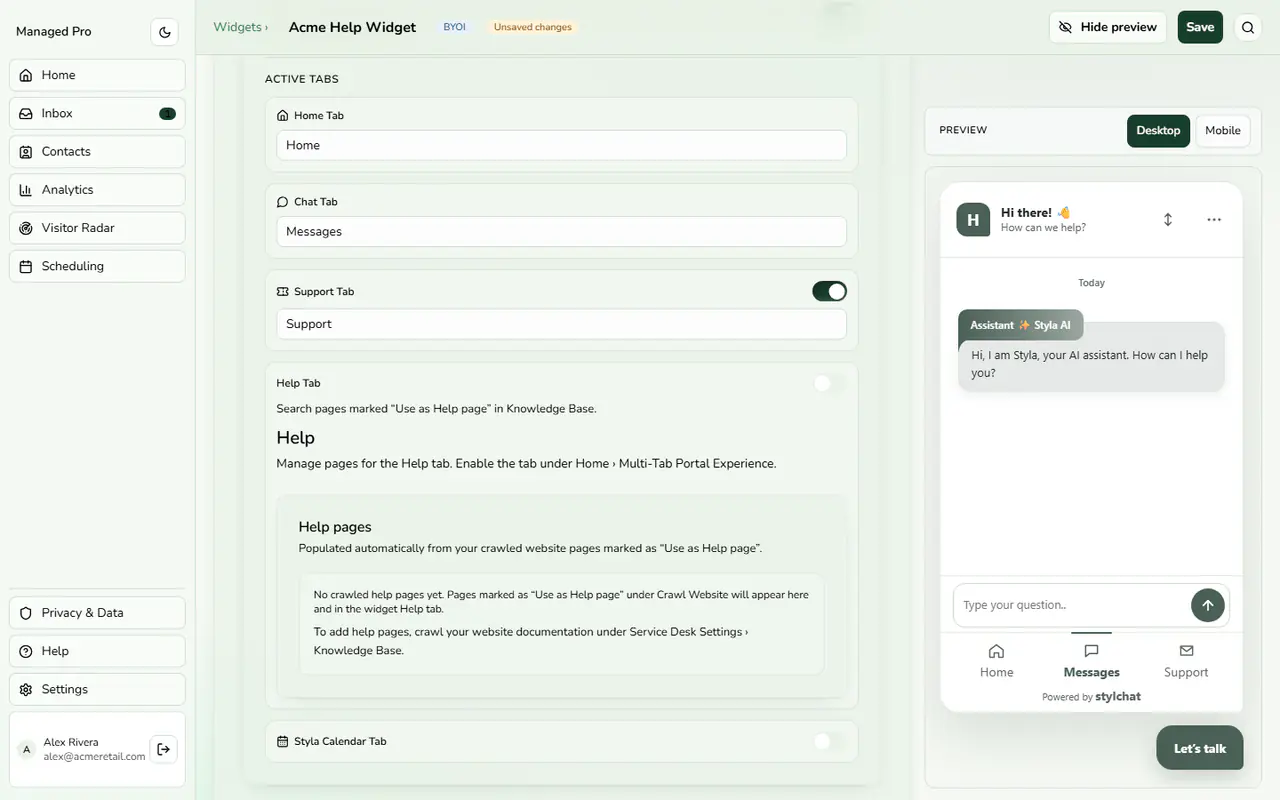The image size is (1280, 800).
Task: Open Contacts from the sidebar
Action: [x=97, y=152]
